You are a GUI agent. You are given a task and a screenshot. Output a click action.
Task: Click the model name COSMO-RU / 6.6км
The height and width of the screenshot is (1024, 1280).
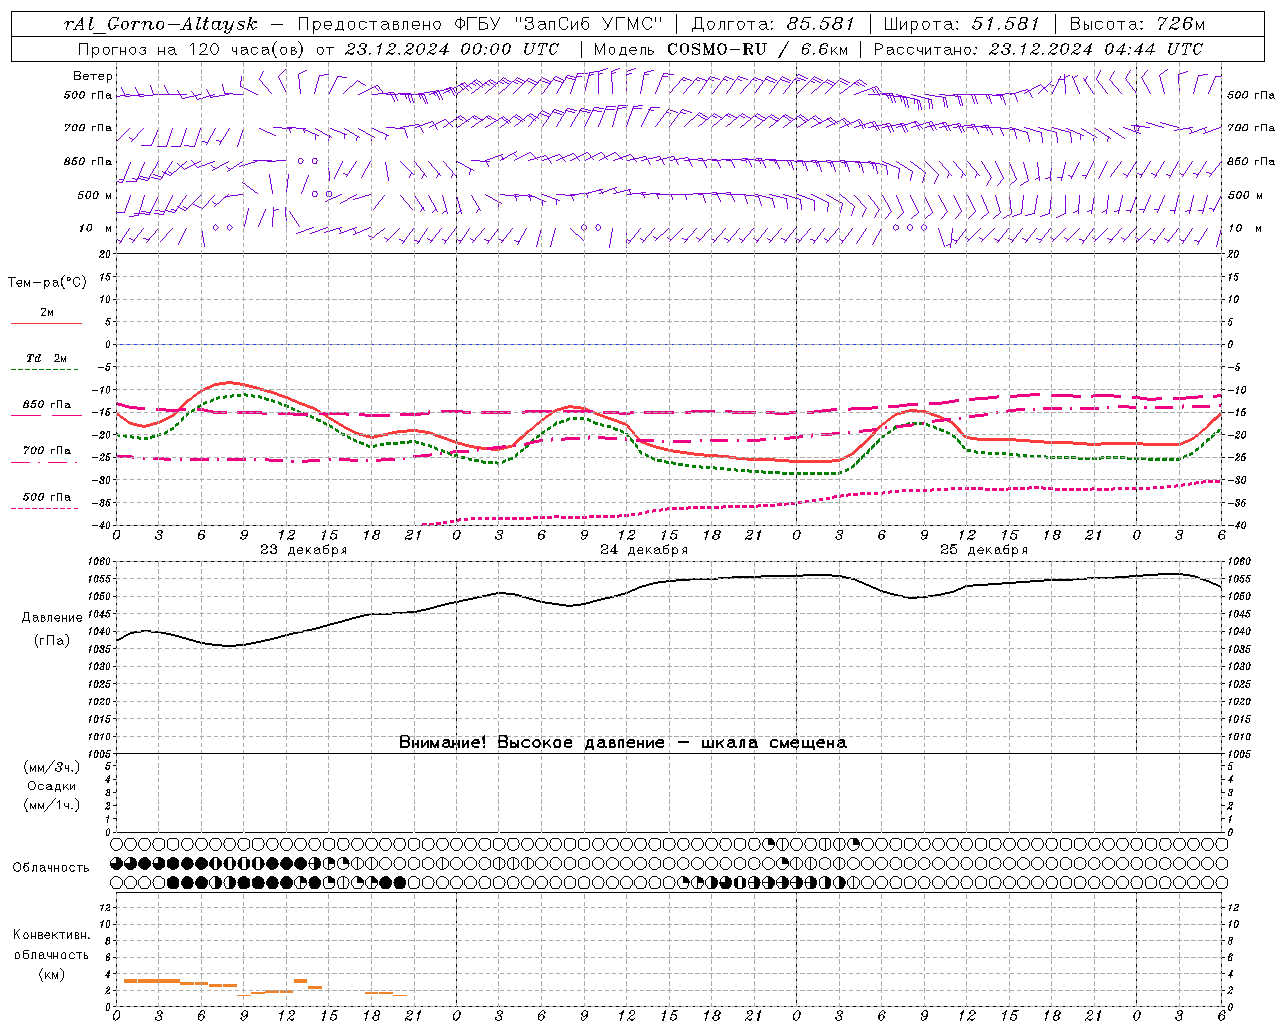(757, 49)
